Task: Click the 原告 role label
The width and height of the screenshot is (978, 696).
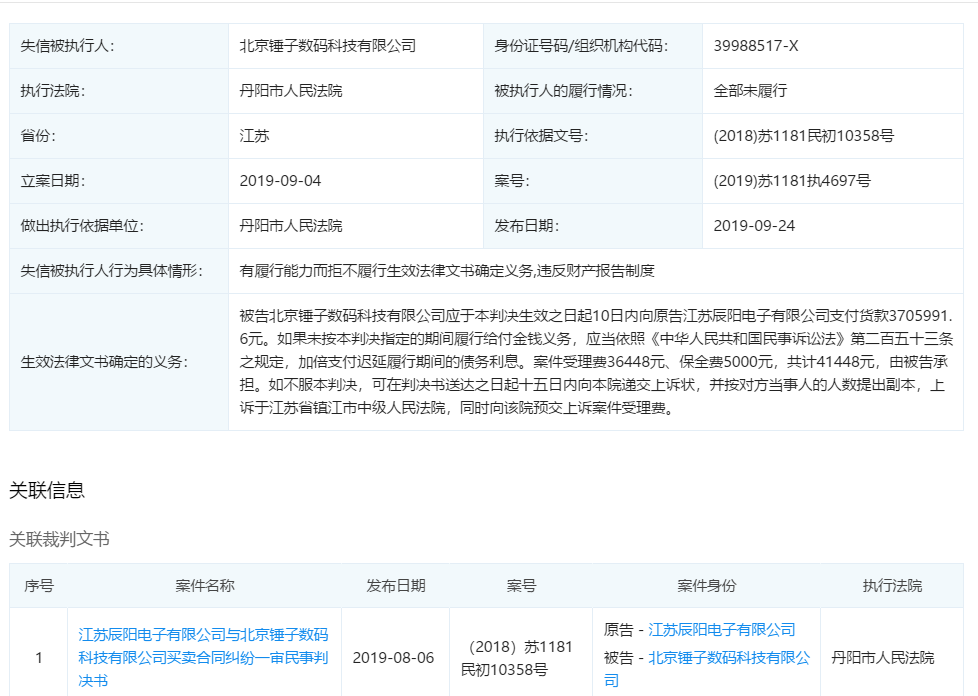Action: point(618,630)
